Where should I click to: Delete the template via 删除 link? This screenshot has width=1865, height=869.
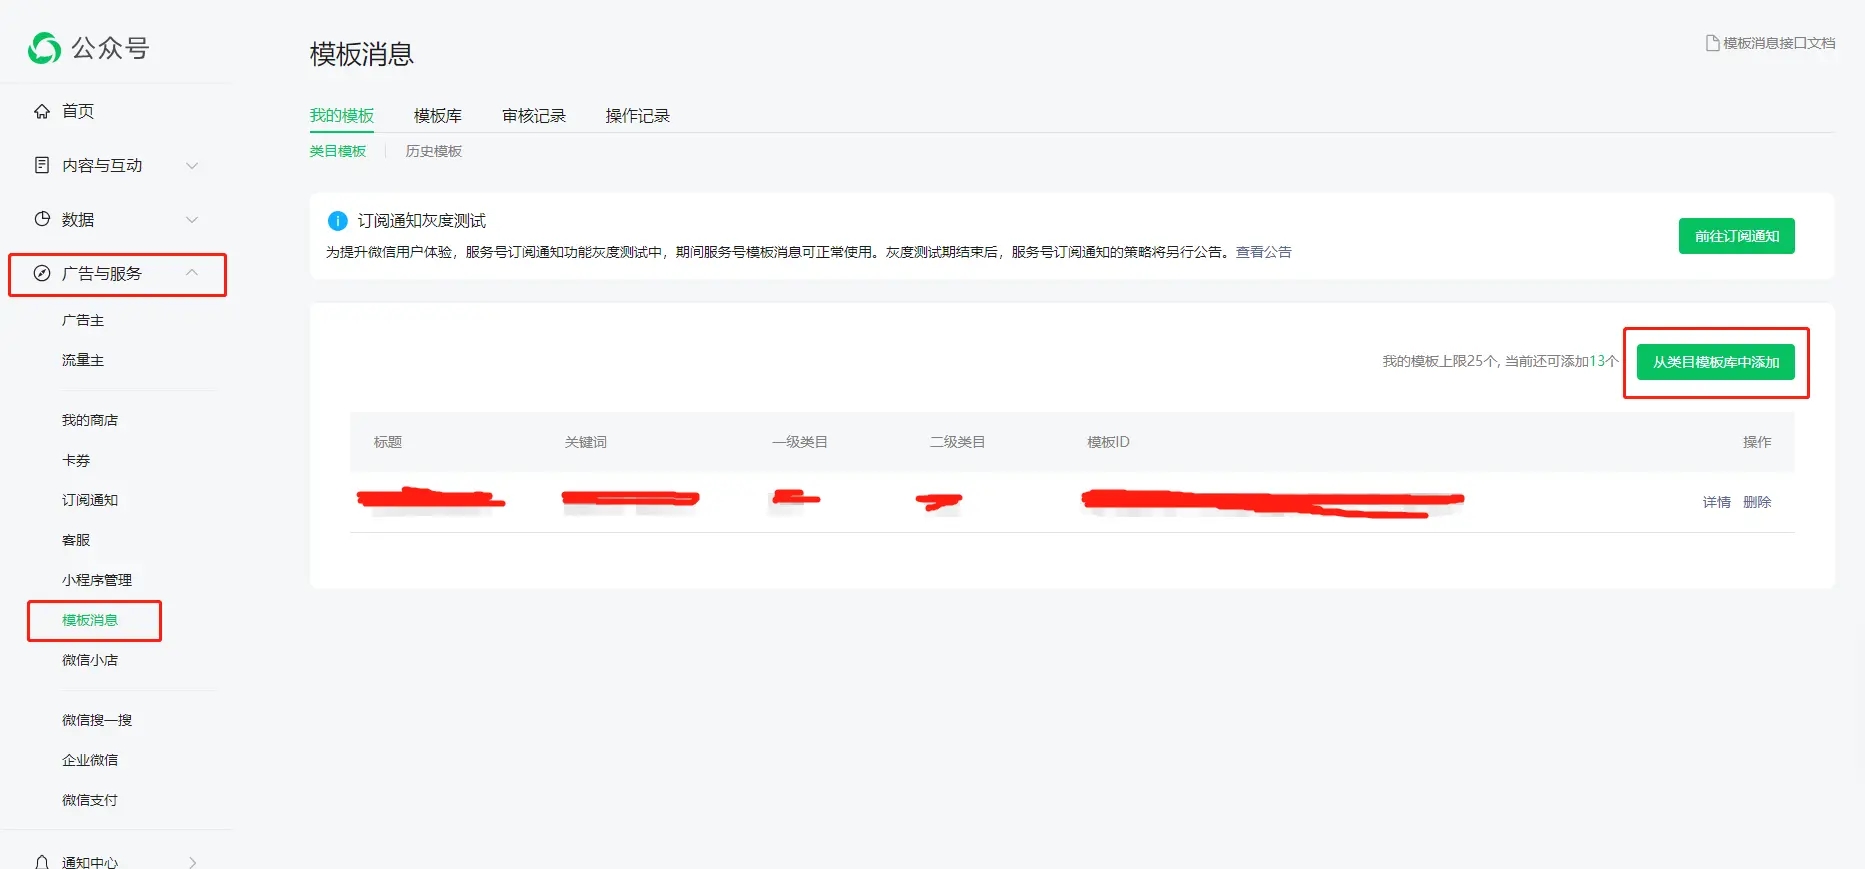(1757, 502)
